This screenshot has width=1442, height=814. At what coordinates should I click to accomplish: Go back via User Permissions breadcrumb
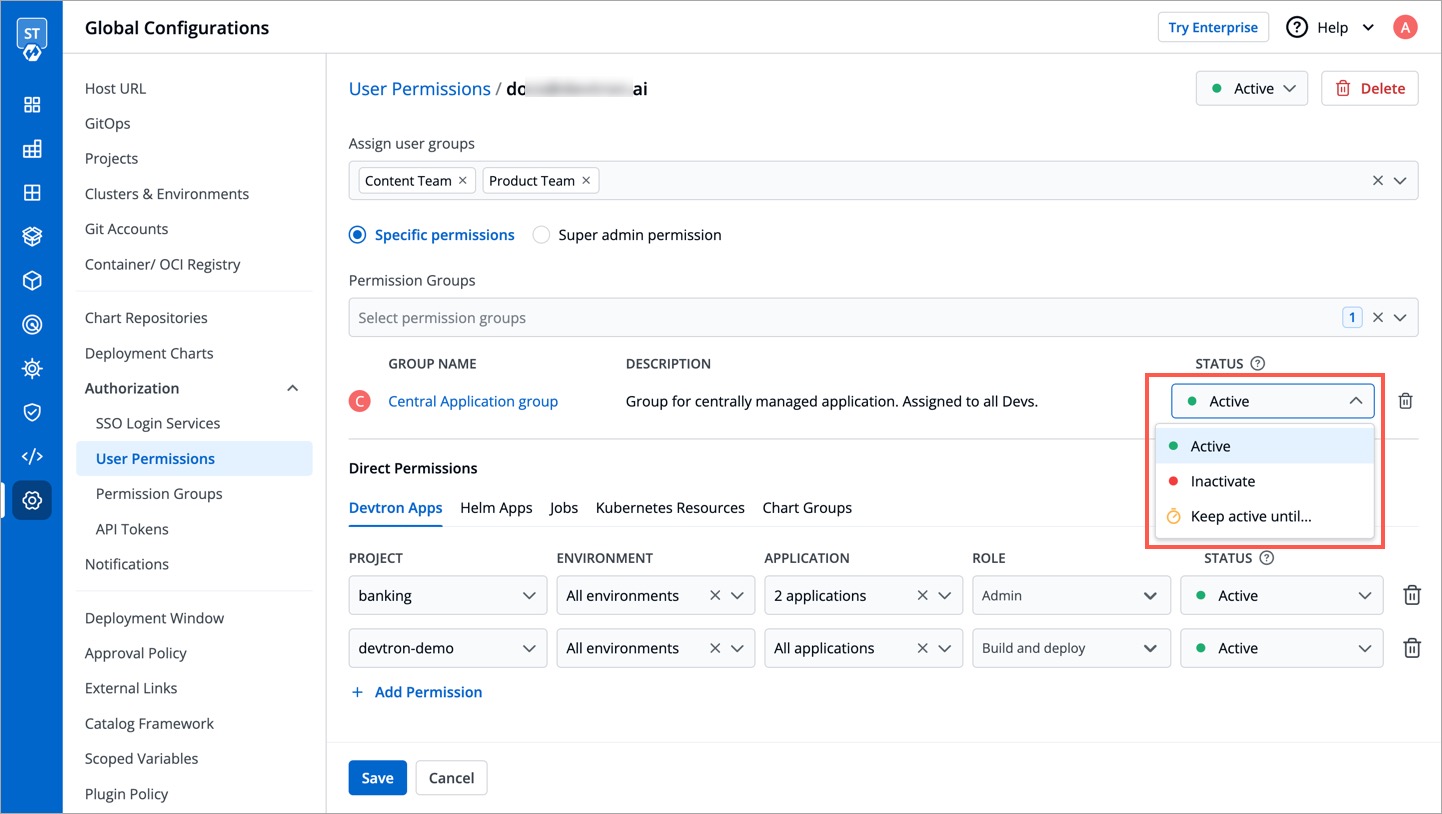coord(419,89)
